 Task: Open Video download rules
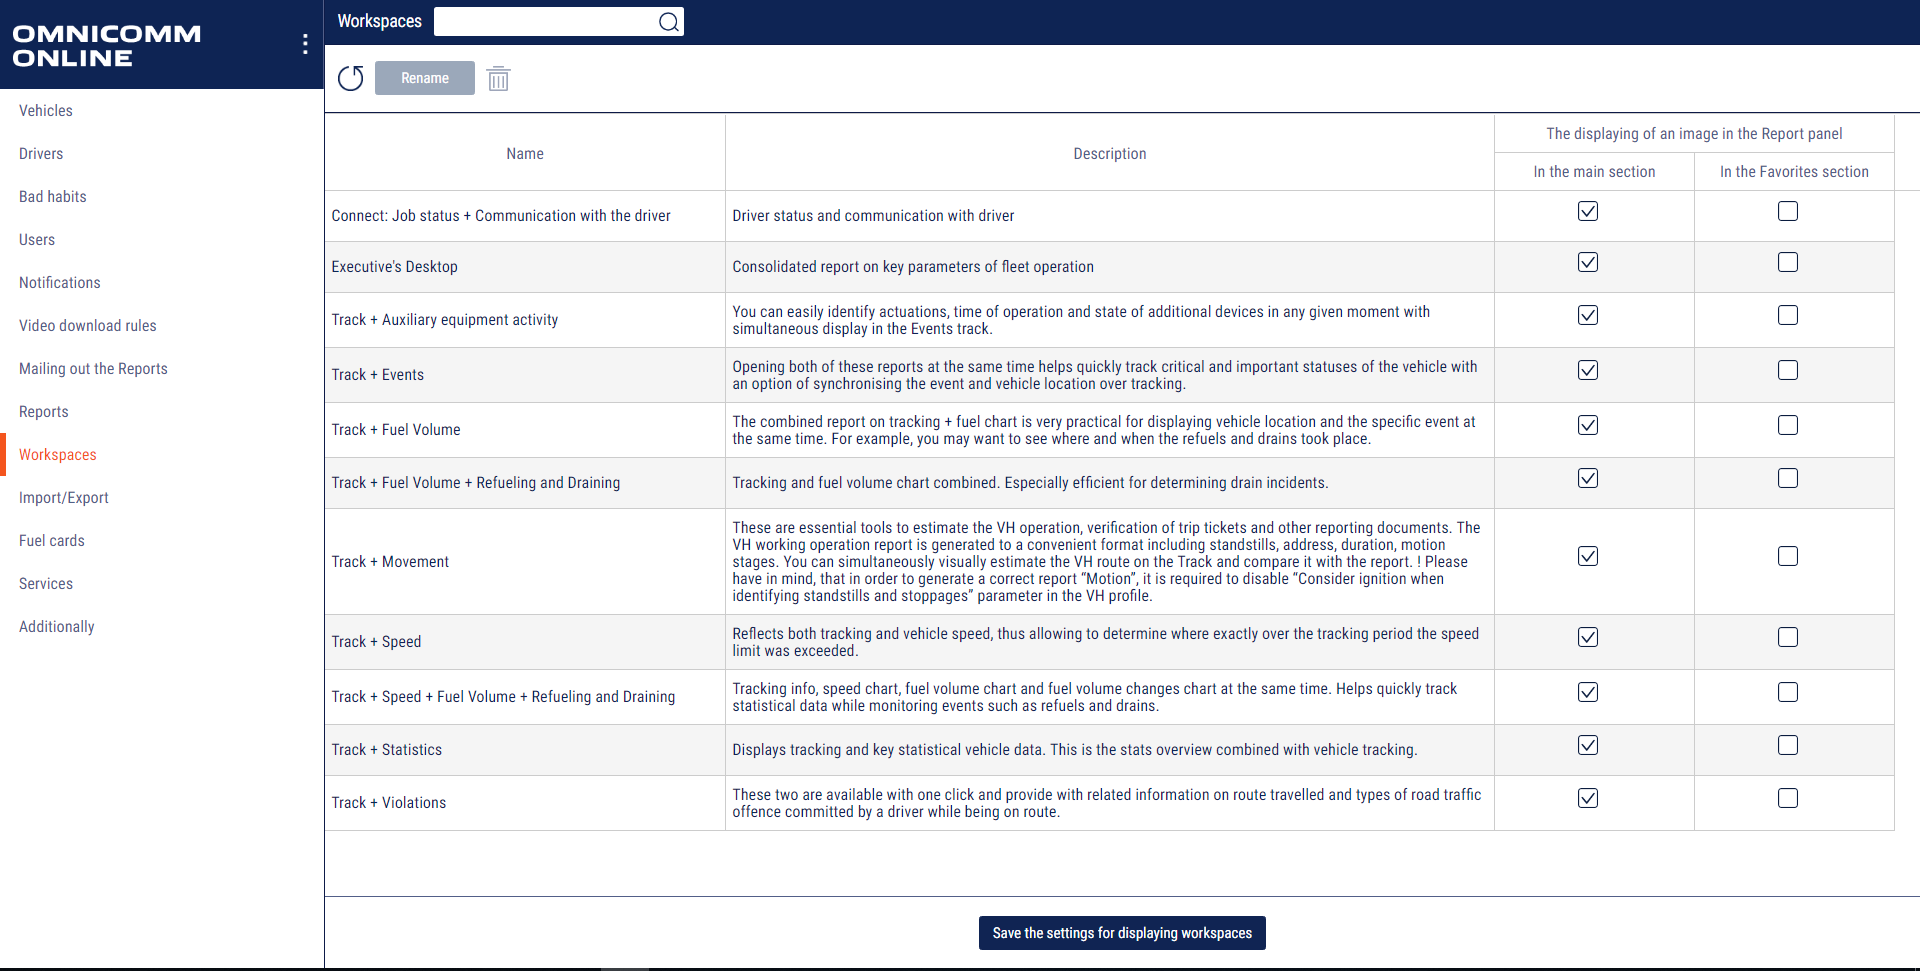point(88,326)
